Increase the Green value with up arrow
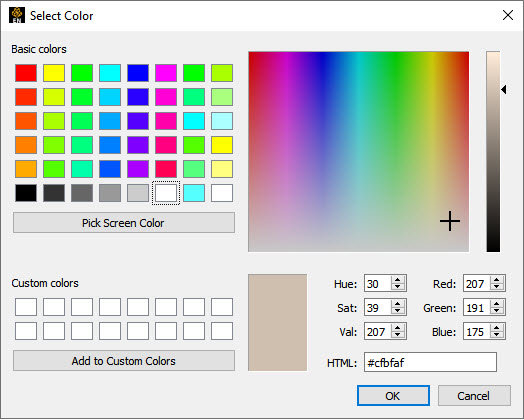Image resolution: width=524 pixels, height=420 pixels. click(497, 304)
